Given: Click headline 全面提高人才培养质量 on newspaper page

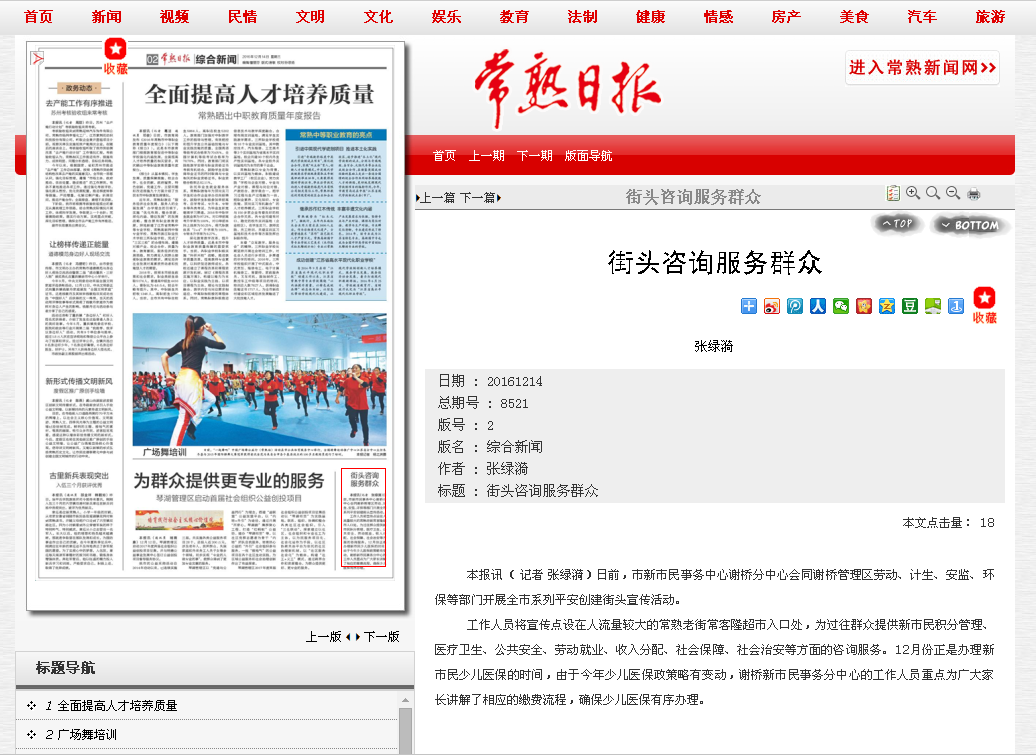Looking at the screenshot, I should [x=260, y=94].
